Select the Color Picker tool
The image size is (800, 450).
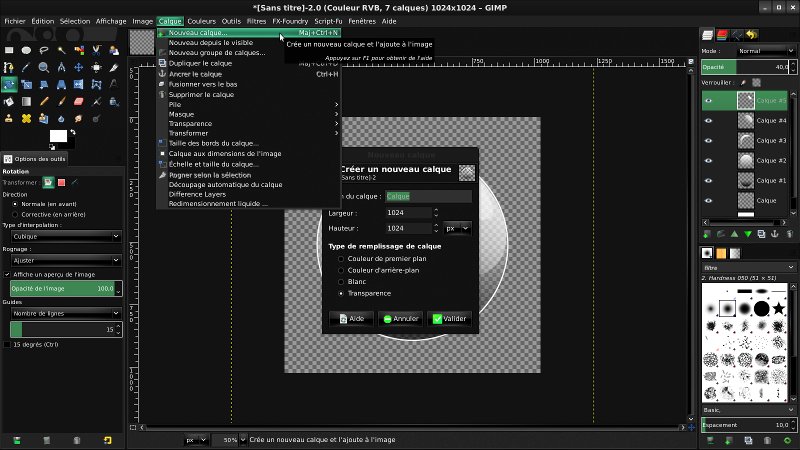[x=26, y=67]
